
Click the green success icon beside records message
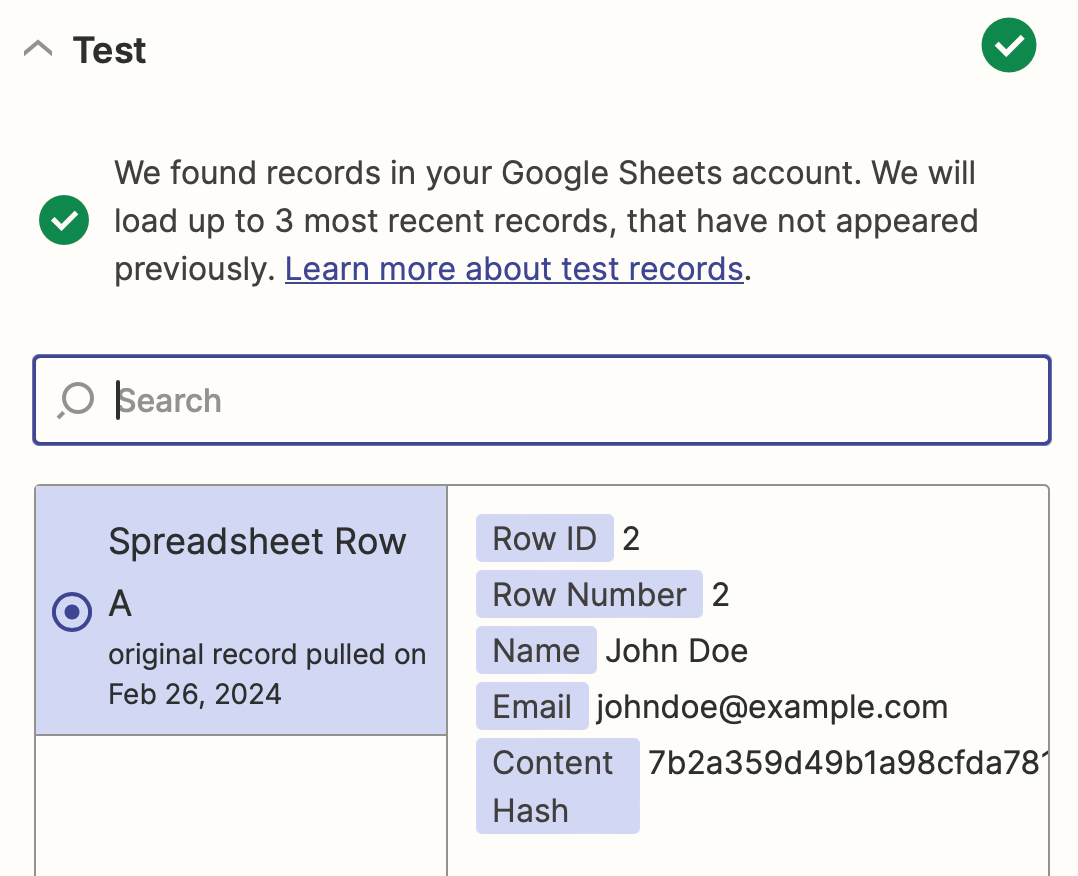coord(64,221)
